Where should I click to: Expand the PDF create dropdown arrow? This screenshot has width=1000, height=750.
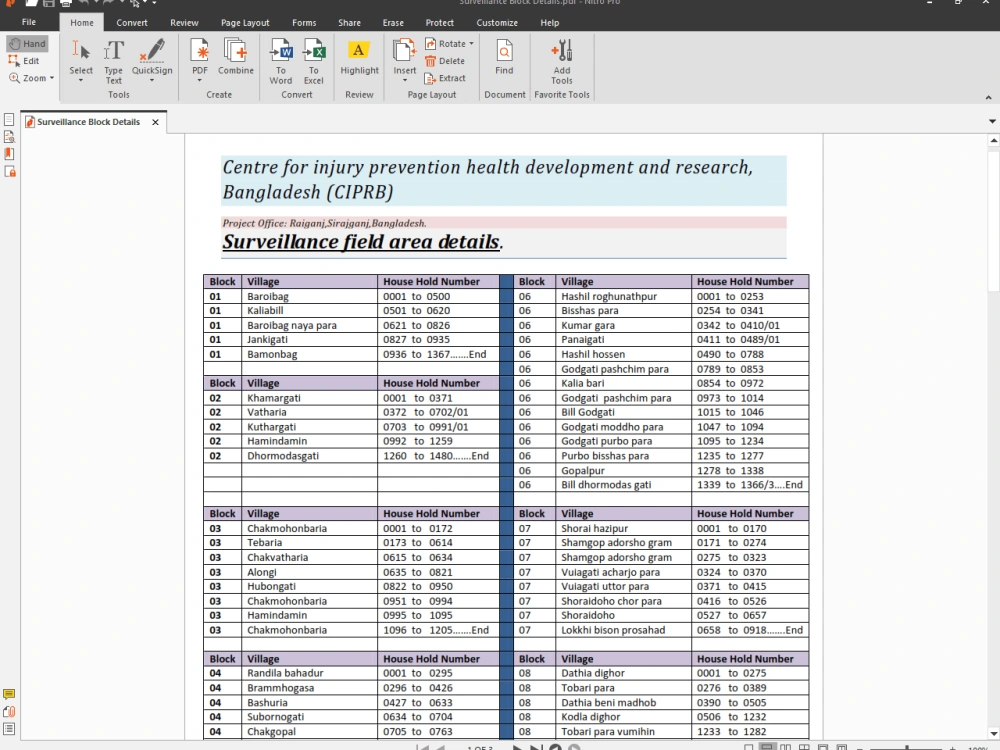200,80
